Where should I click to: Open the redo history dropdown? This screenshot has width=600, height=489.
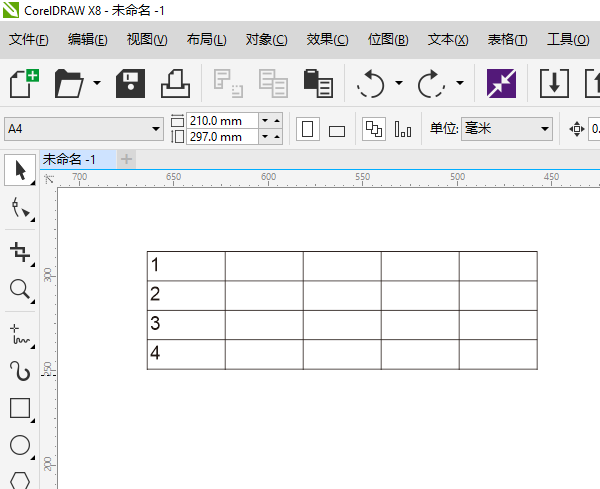click(460, 83)
